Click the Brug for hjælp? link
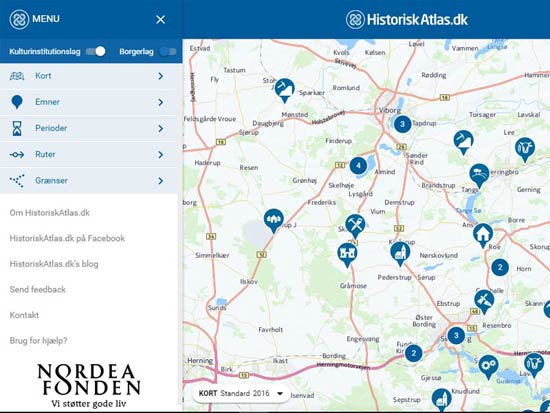Image resolution: width=550 pixels, height=413 pixels. (38, 341)
